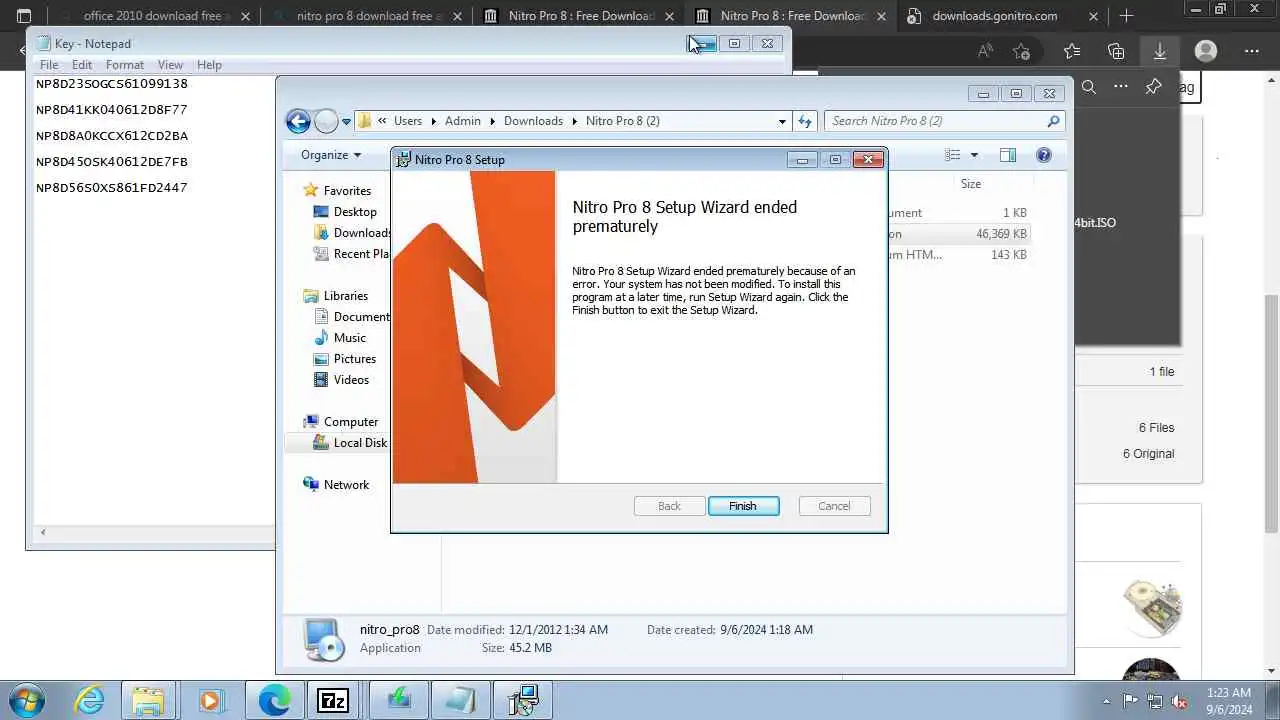Screen dimensions: 1280x720
Task: Open the Organize dropdown menu
Action: [x=331, y=155]
